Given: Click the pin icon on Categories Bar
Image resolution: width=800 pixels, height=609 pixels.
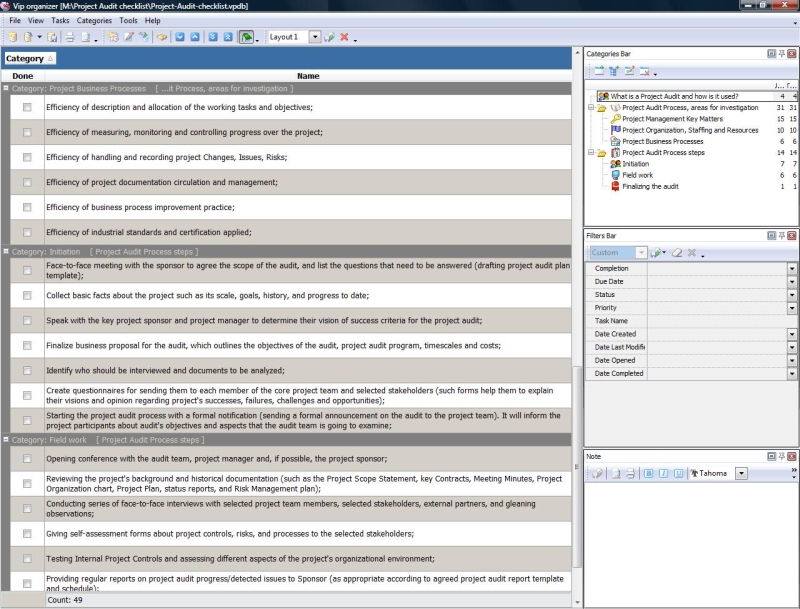Looking at the screenshot, I should point(781,54).
